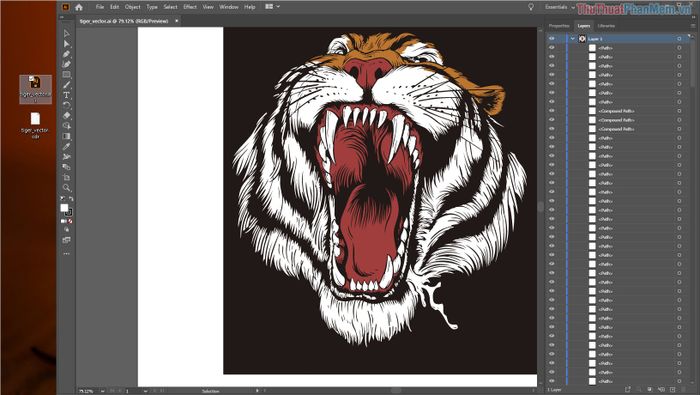Open the Window menu
The width and height of the screenshot is (700, 395).
[229, 7]
